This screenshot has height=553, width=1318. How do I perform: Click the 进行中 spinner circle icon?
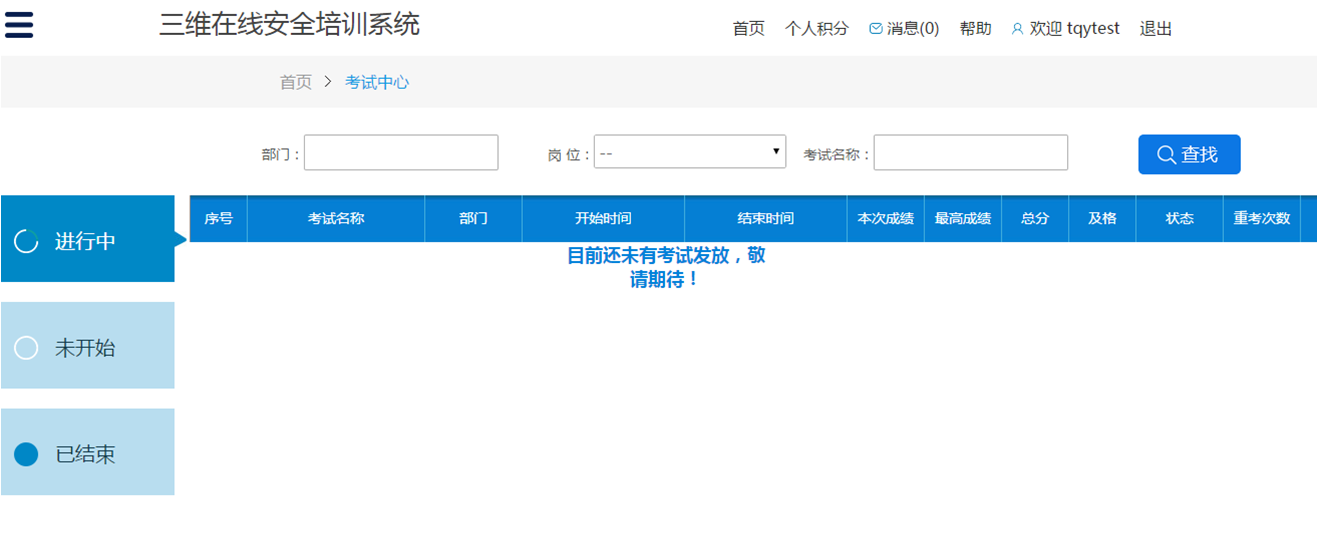pos(26,241)
